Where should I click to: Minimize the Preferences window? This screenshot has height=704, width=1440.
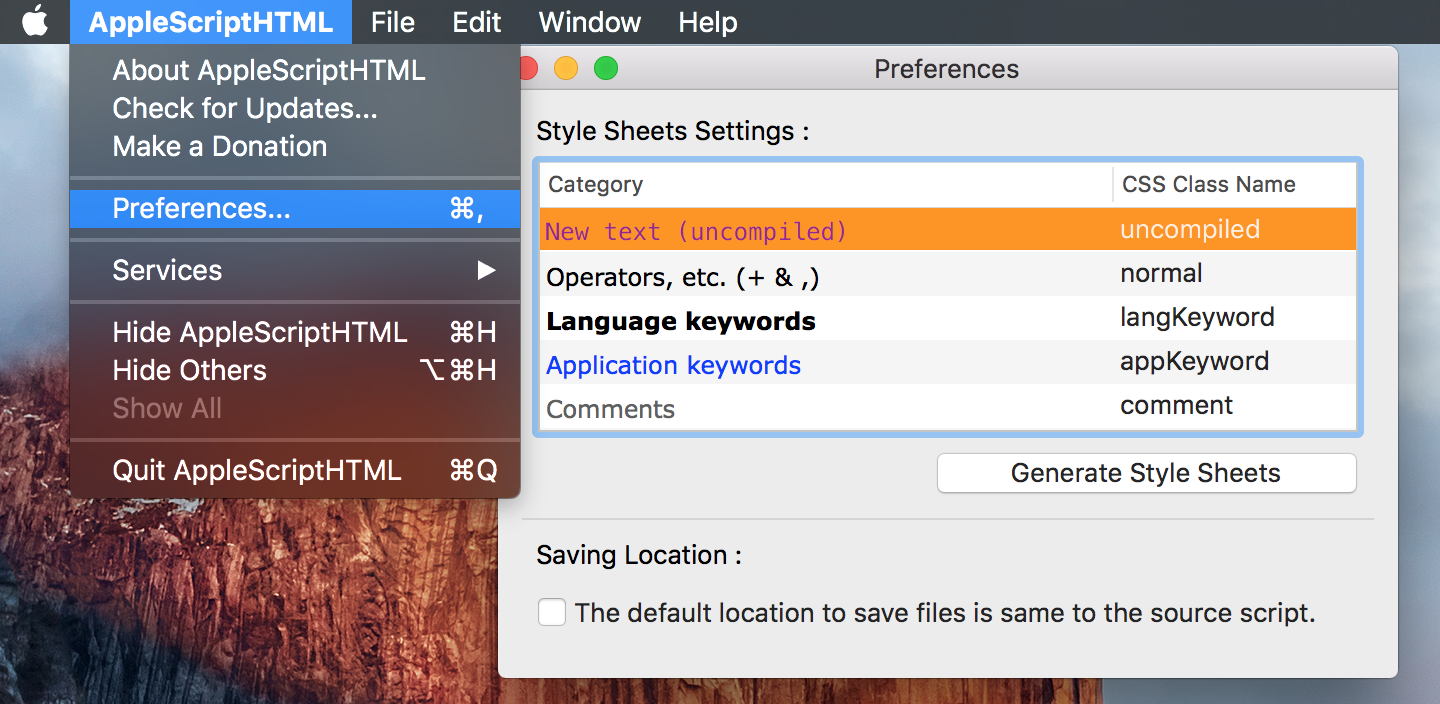click(x=566, y=68)
